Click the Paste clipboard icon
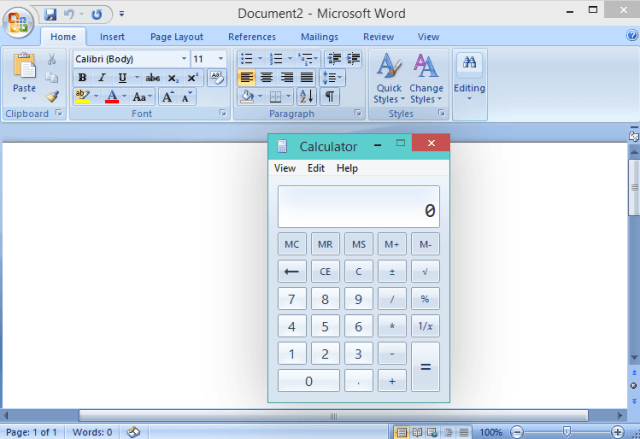This screenshot has height=439, width=640. (x=24, y=66)
